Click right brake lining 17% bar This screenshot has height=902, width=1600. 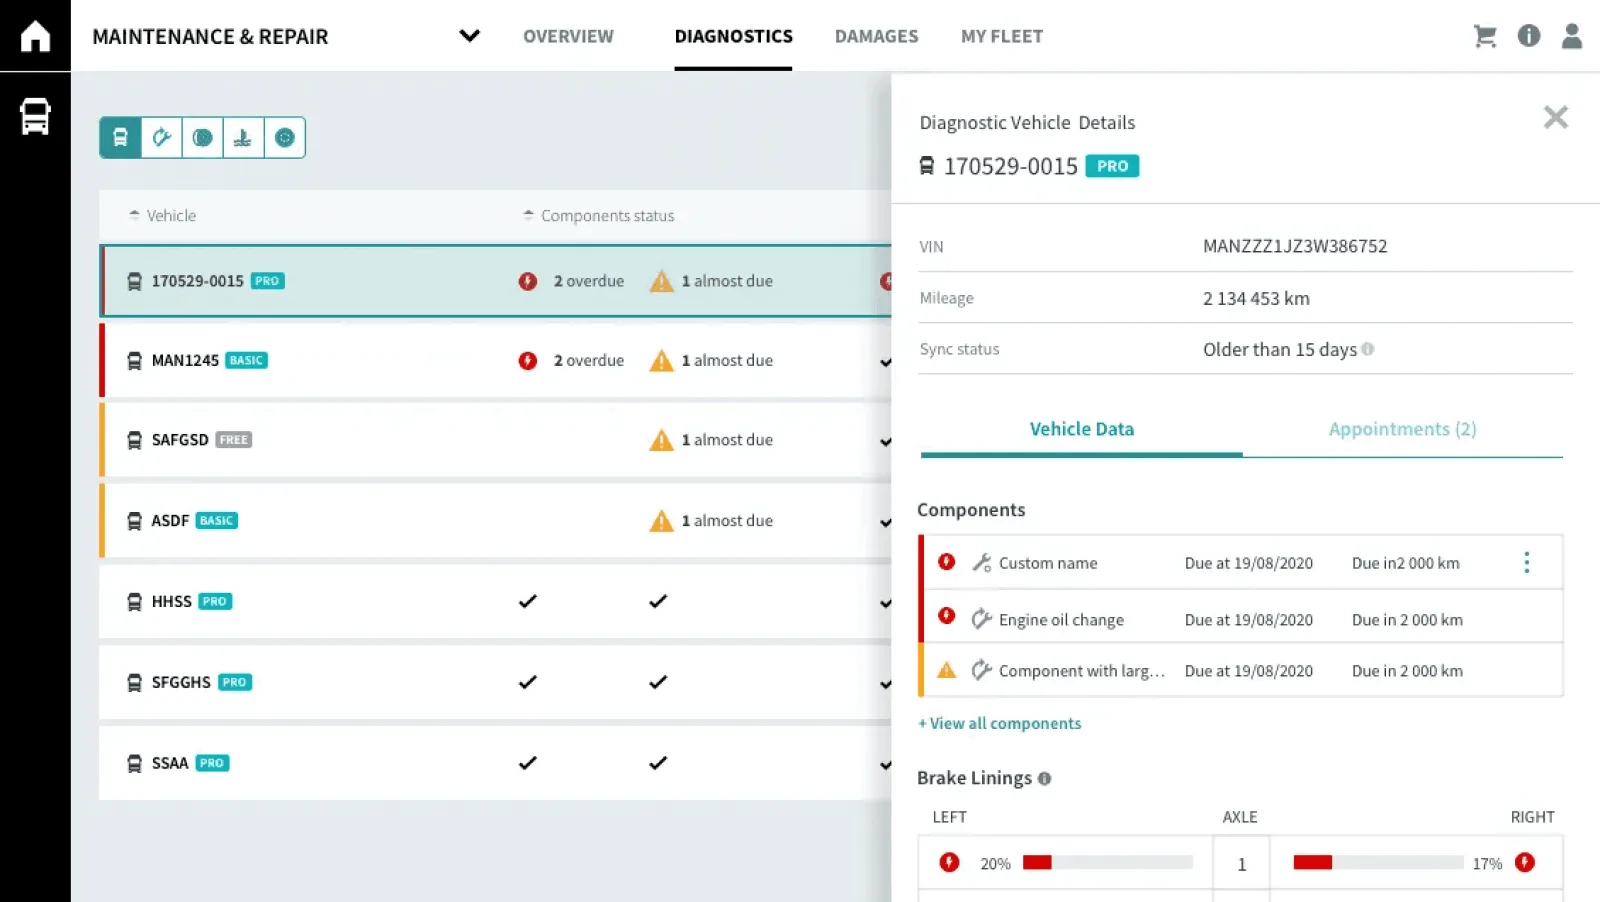pos(1378,862)
